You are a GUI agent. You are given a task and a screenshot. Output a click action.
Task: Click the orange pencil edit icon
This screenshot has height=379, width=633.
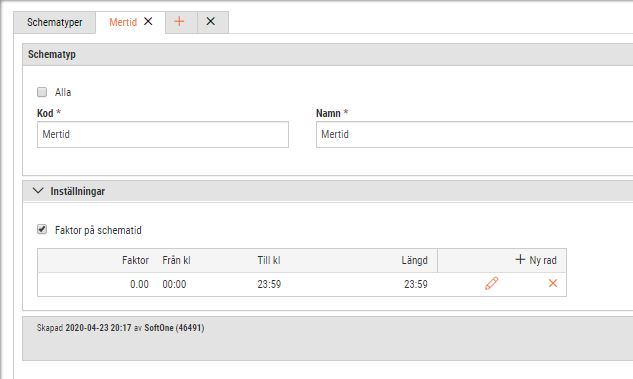click(x=491, y=283)
